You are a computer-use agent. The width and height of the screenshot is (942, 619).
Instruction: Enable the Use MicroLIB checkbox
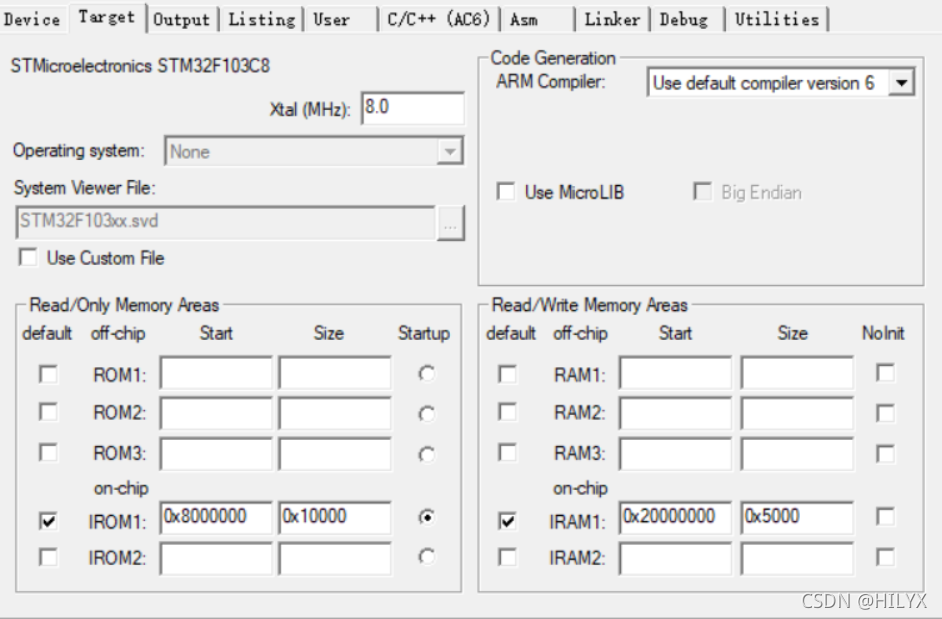(x=506, y=192)
